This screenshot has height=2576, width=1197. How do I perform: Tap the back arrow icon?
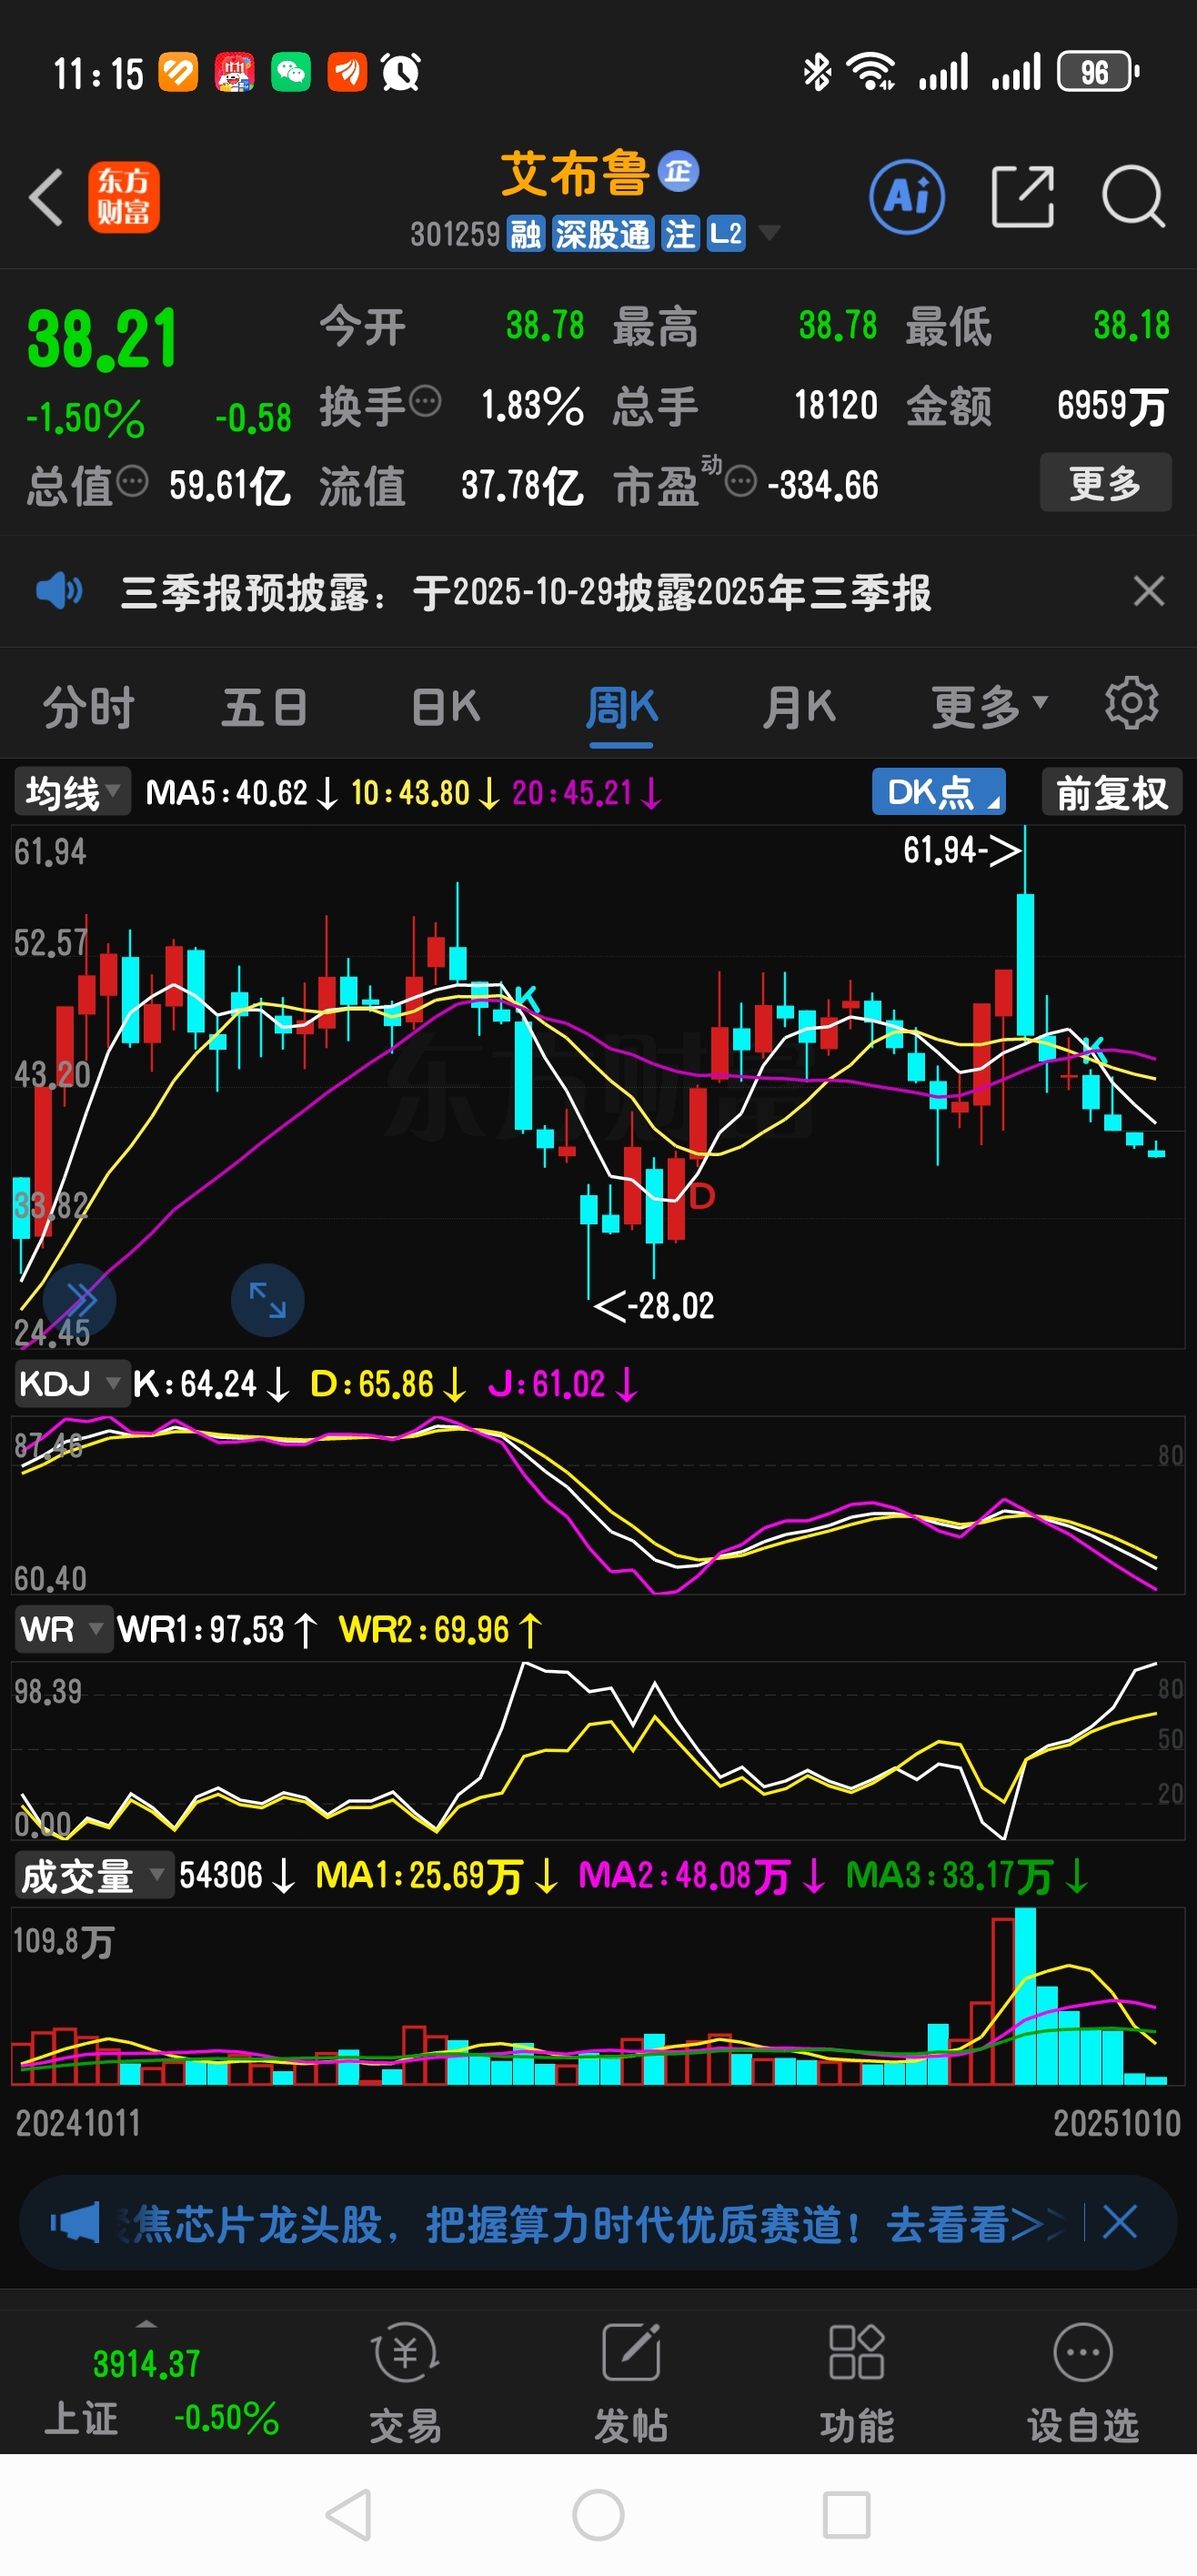coord(46,197)
